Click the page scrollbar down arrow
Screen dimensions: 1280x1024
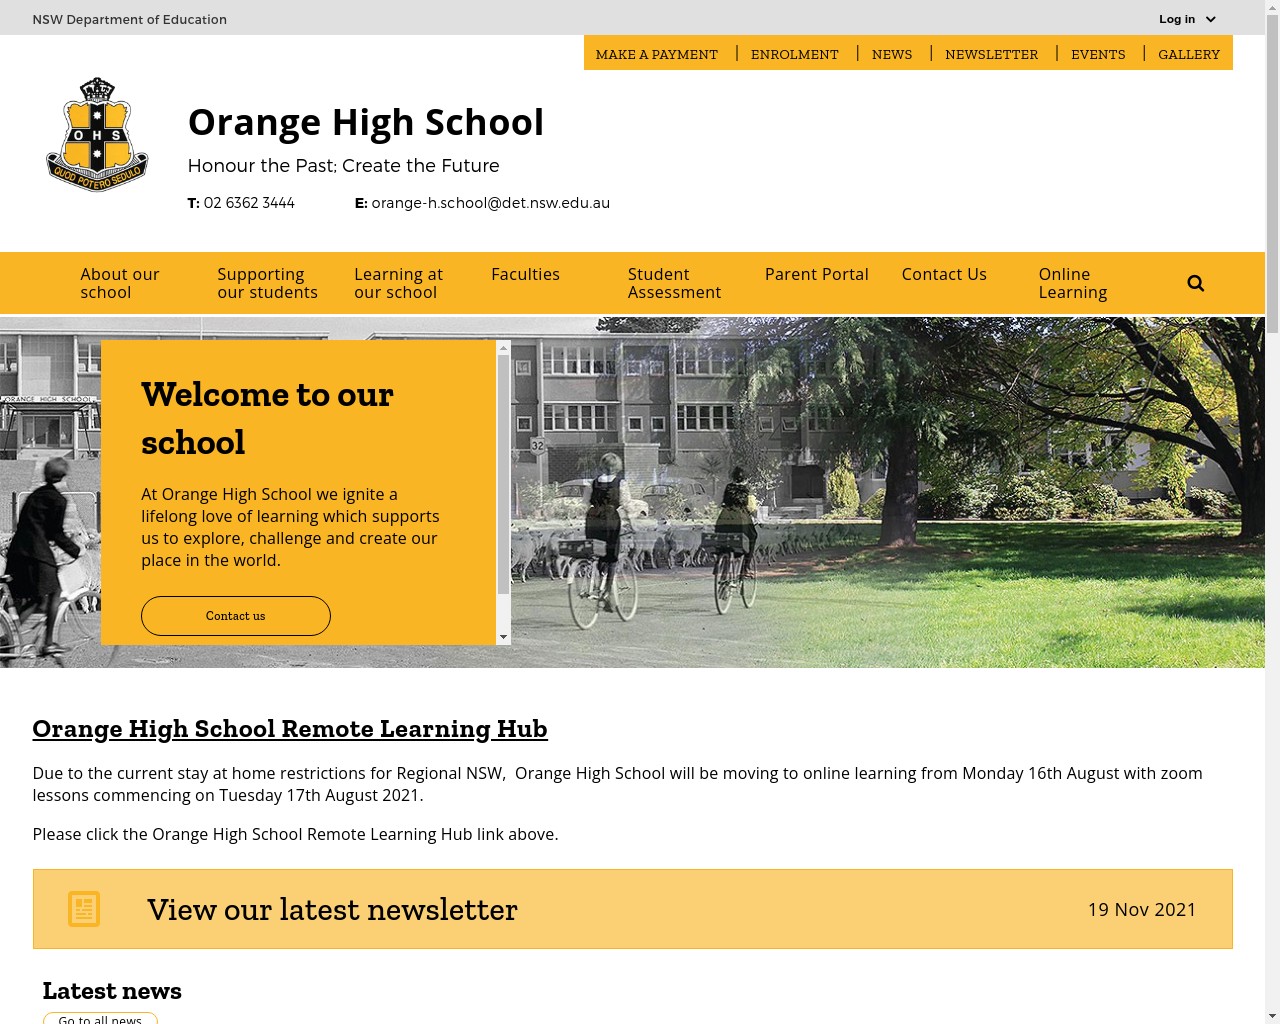(x=1272, y=1016)
